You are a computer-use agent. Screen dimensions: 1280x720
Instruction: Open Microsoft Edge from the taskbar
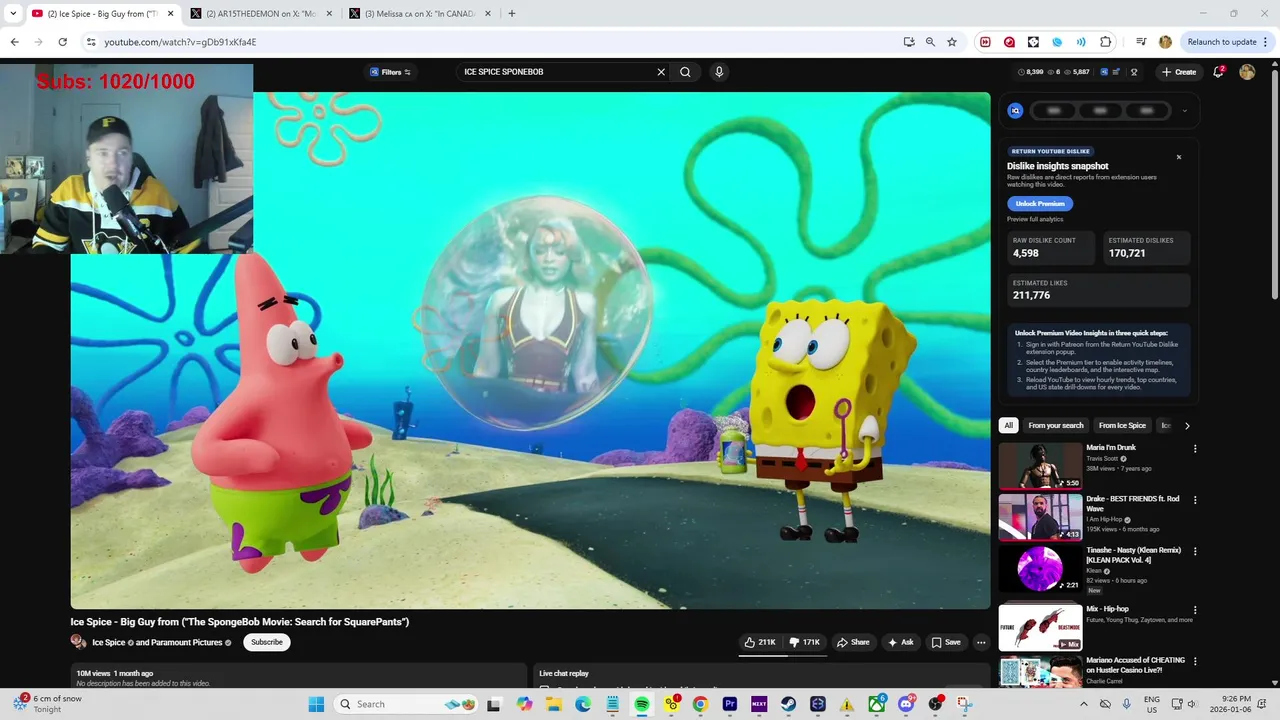(x=583, y=704)
